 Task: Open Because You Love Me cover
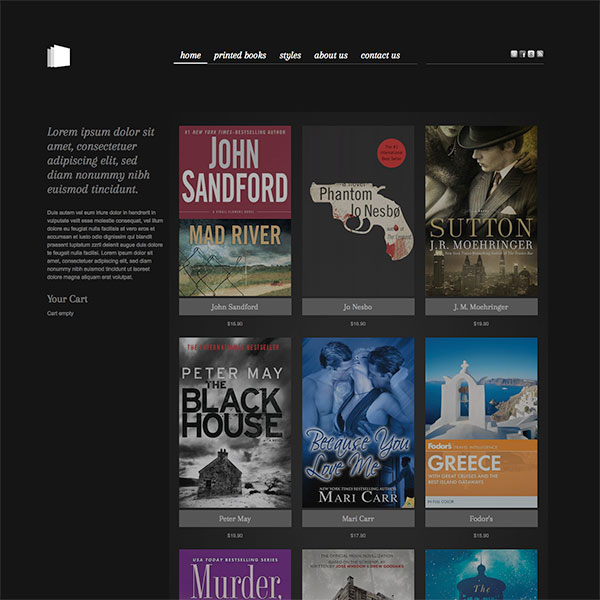[x=358, y=423]
